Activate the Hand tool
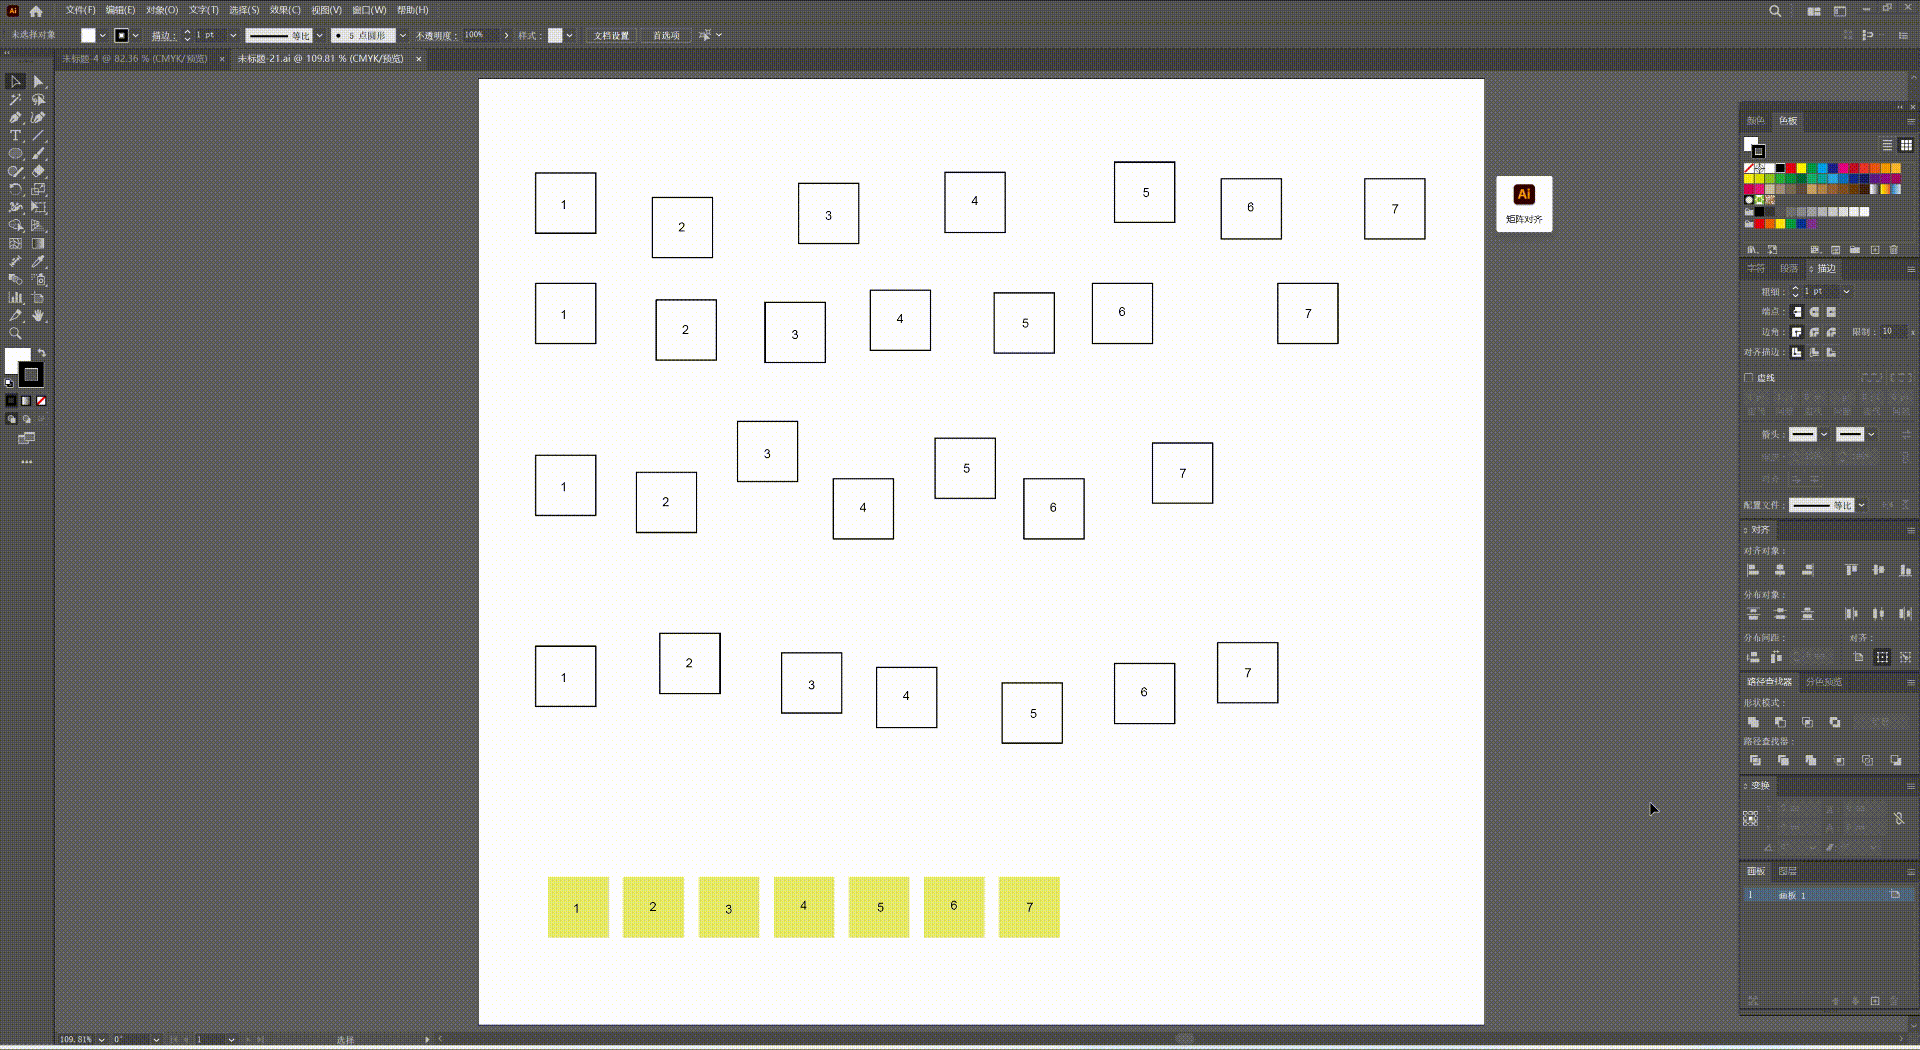 (38, 316)
